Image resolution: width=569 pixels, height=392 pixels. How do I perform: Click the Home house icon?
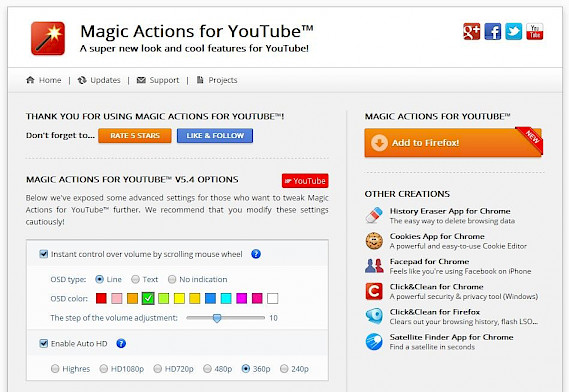click(x=30, y=80)
